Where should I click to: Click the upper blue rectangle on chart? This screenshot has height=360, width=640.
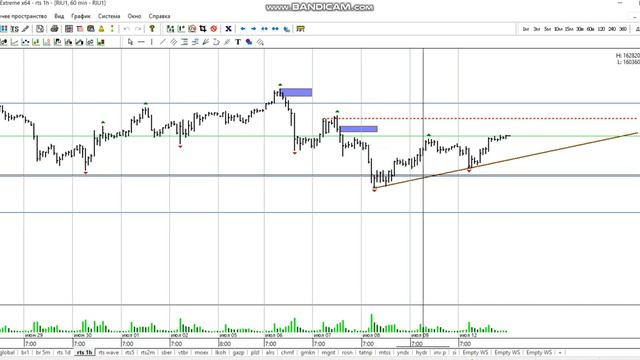pyautogui.click(x=296, y=92)
